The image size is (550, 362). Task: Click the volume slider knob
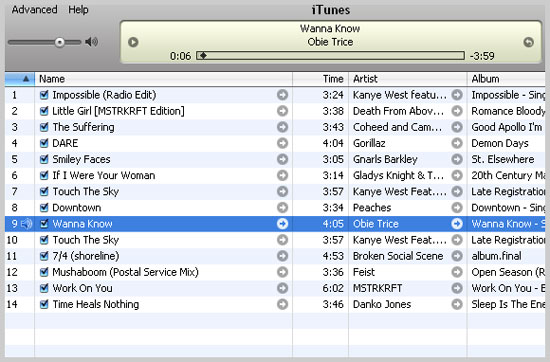(60, 42)
